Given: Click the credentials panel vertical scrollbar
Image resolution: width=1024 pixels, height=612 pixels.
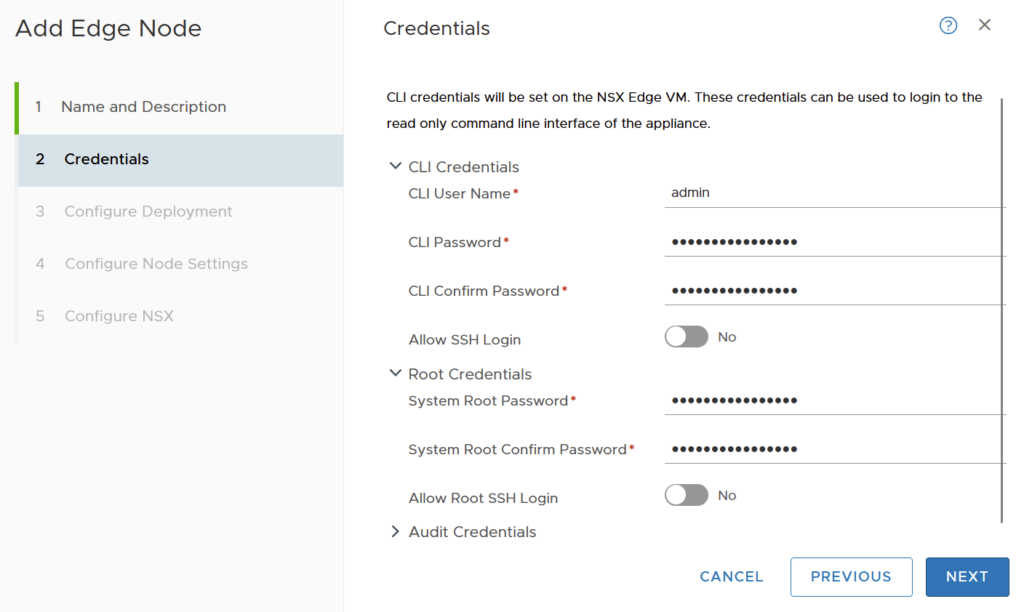Looking at the screenshot, I should click(1002, 310).
